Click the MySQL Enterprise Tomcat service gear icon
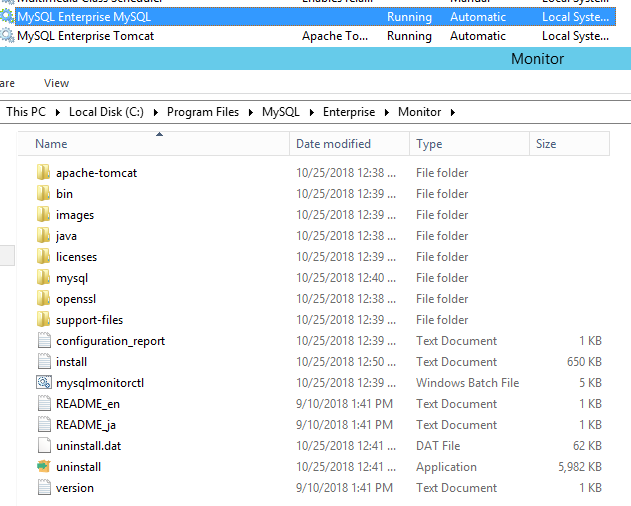 point(7,36)
